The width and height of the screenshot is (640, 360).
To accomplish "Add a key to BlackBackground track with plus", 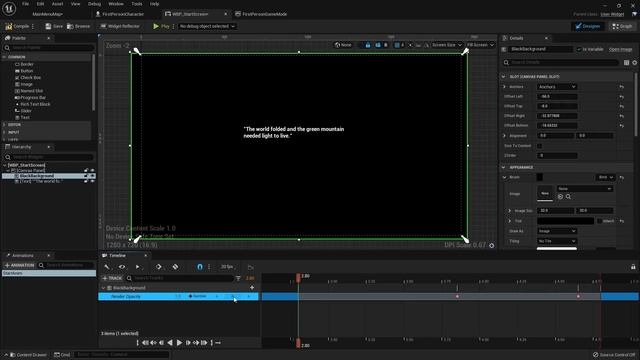I will pyautogui.click(x=252, y=288).
